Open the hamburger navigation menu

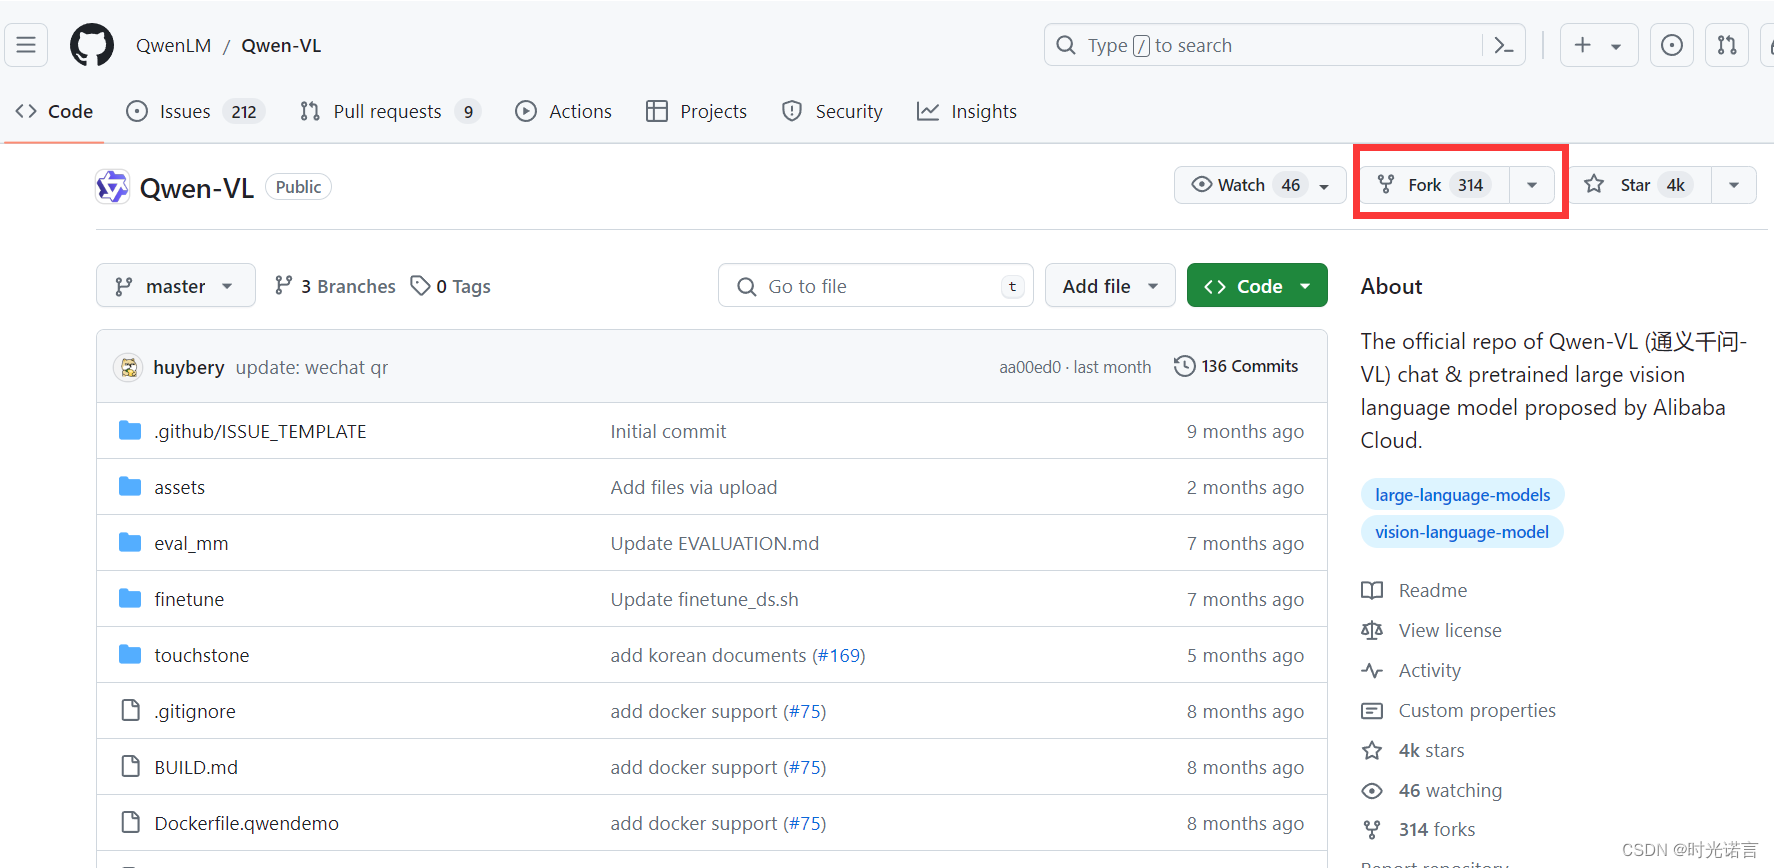click(26, 45)
